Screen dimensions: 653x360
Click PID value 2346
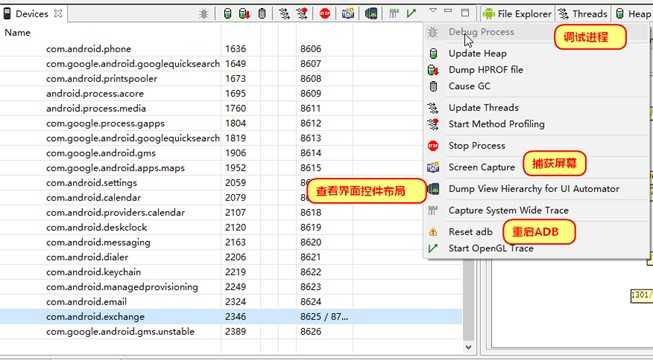coord(235,317)
